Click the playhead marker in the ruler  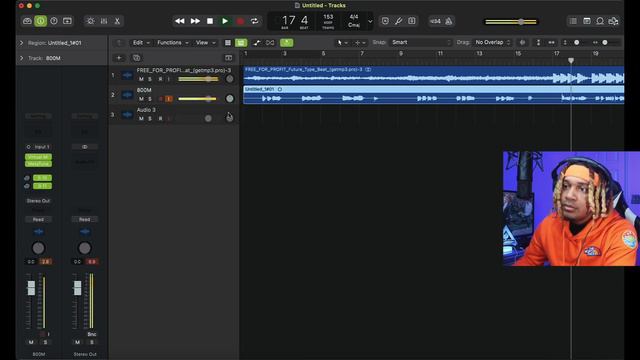coord(571,60)
